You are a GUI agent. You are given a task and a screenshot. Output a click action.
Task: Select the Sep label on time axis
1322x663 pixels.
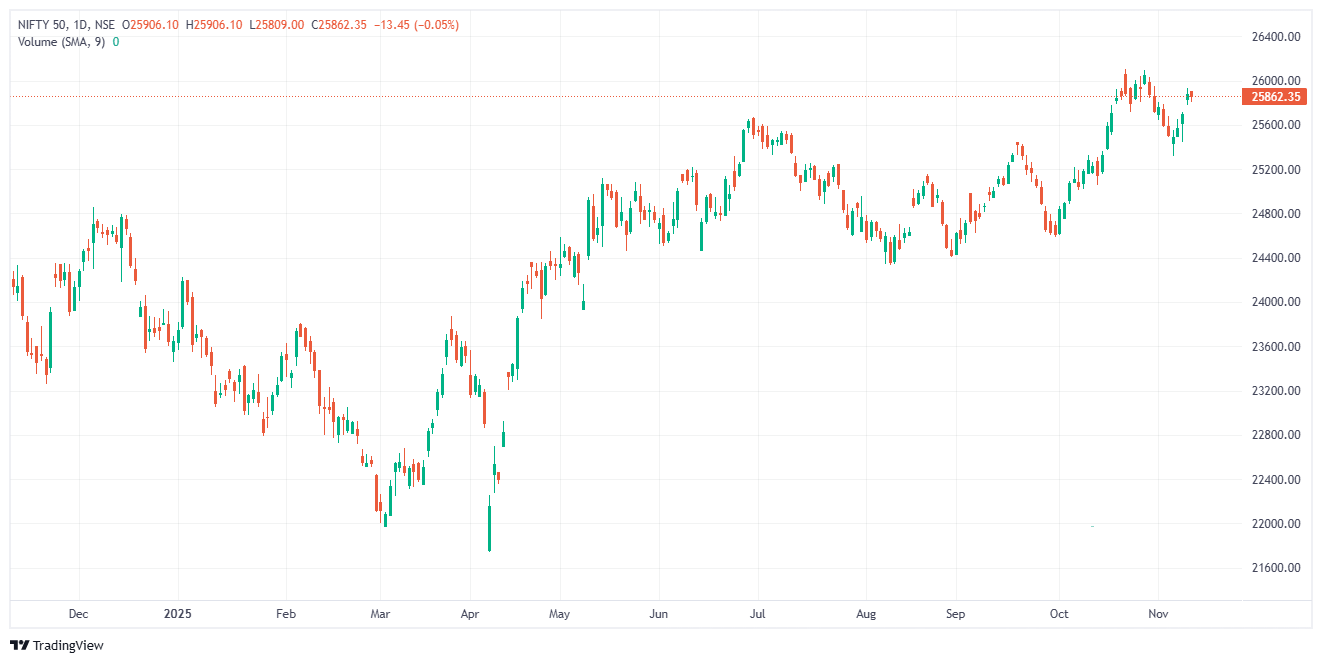[956, 613]
